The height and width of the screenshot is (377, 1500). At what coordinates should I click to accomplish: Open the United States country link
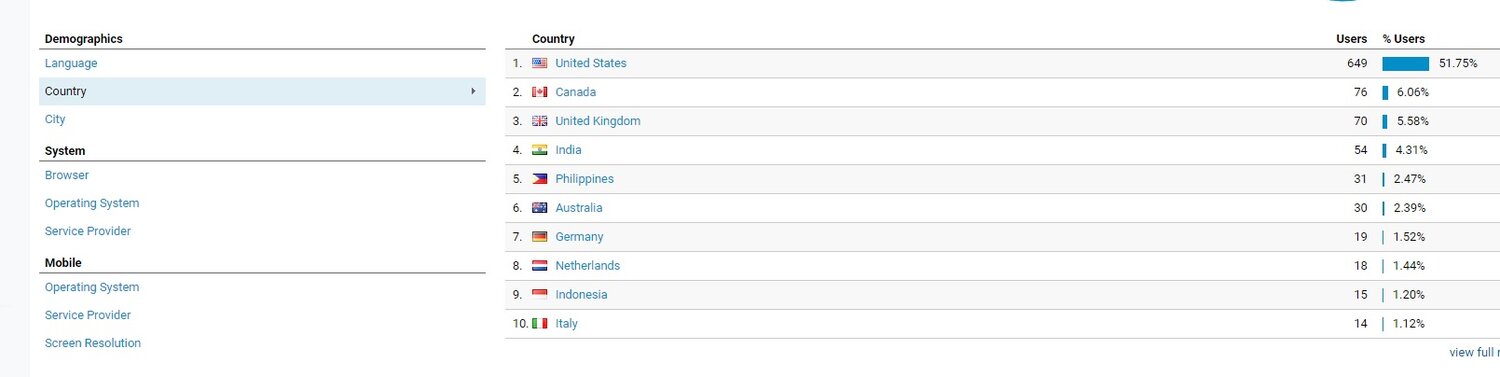[x=591, y=63]
